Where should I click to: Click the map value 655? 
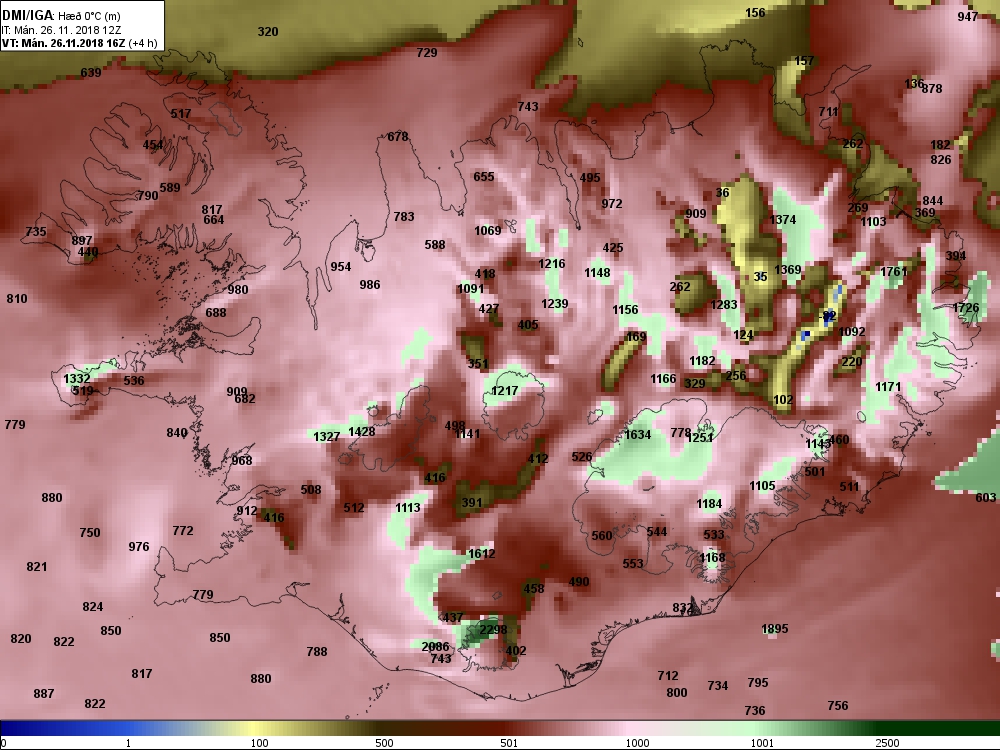pos(483,177)
